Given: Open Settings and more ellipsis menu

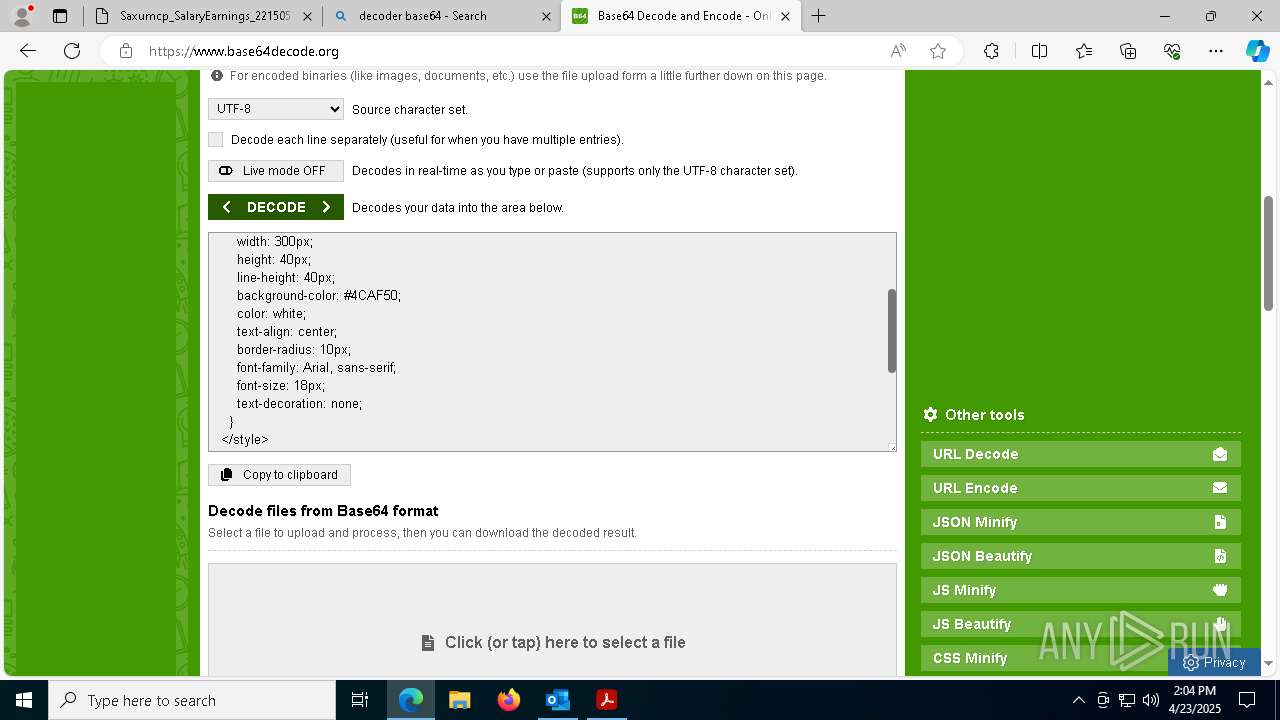Looking at the screenshot, I should 1216,51.
